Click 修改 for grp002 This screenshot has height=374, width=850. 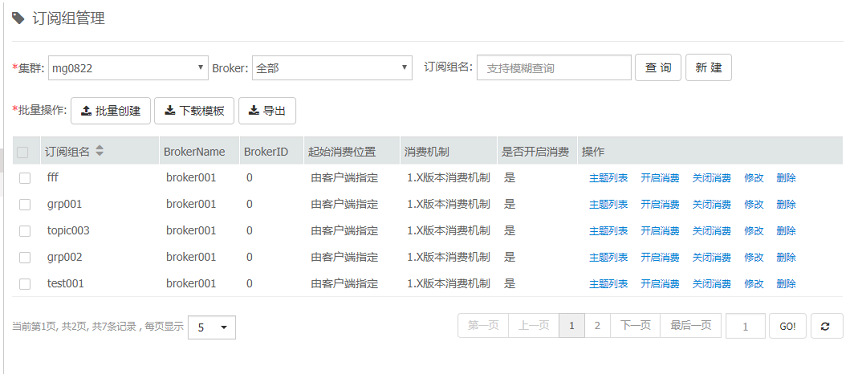click(x=754, y=257)
